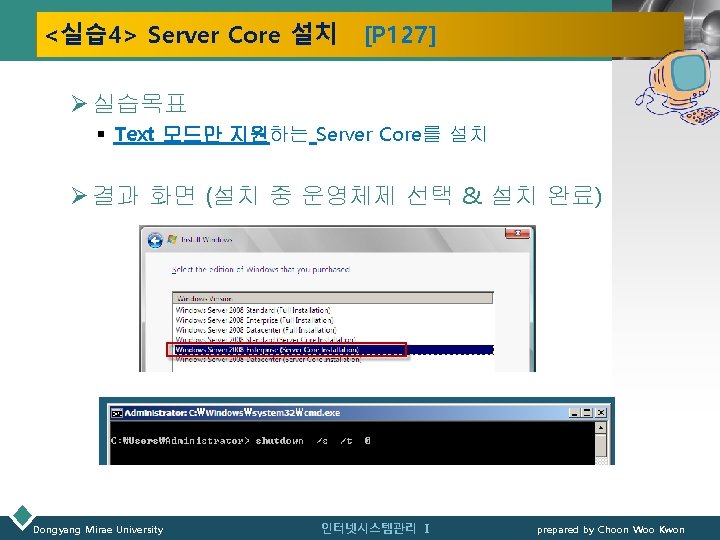
Task: Minimize the Administrator cmd.exe window
Action: [x=574, y=413]
